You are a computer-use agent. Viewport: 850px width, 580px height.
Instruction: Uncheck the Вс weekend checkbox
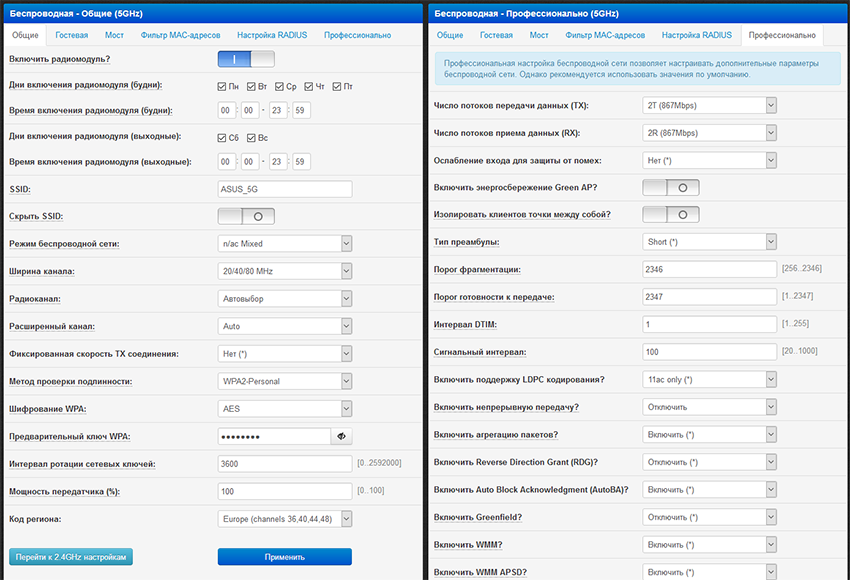pyautogui.click(x=251, y=138)
